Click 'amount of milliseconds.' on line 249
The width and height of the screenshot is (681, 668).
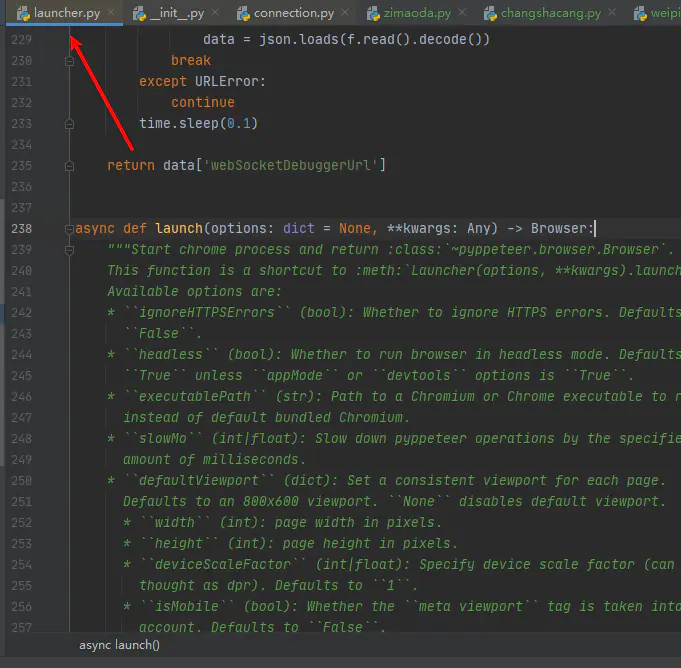(215, 460)
